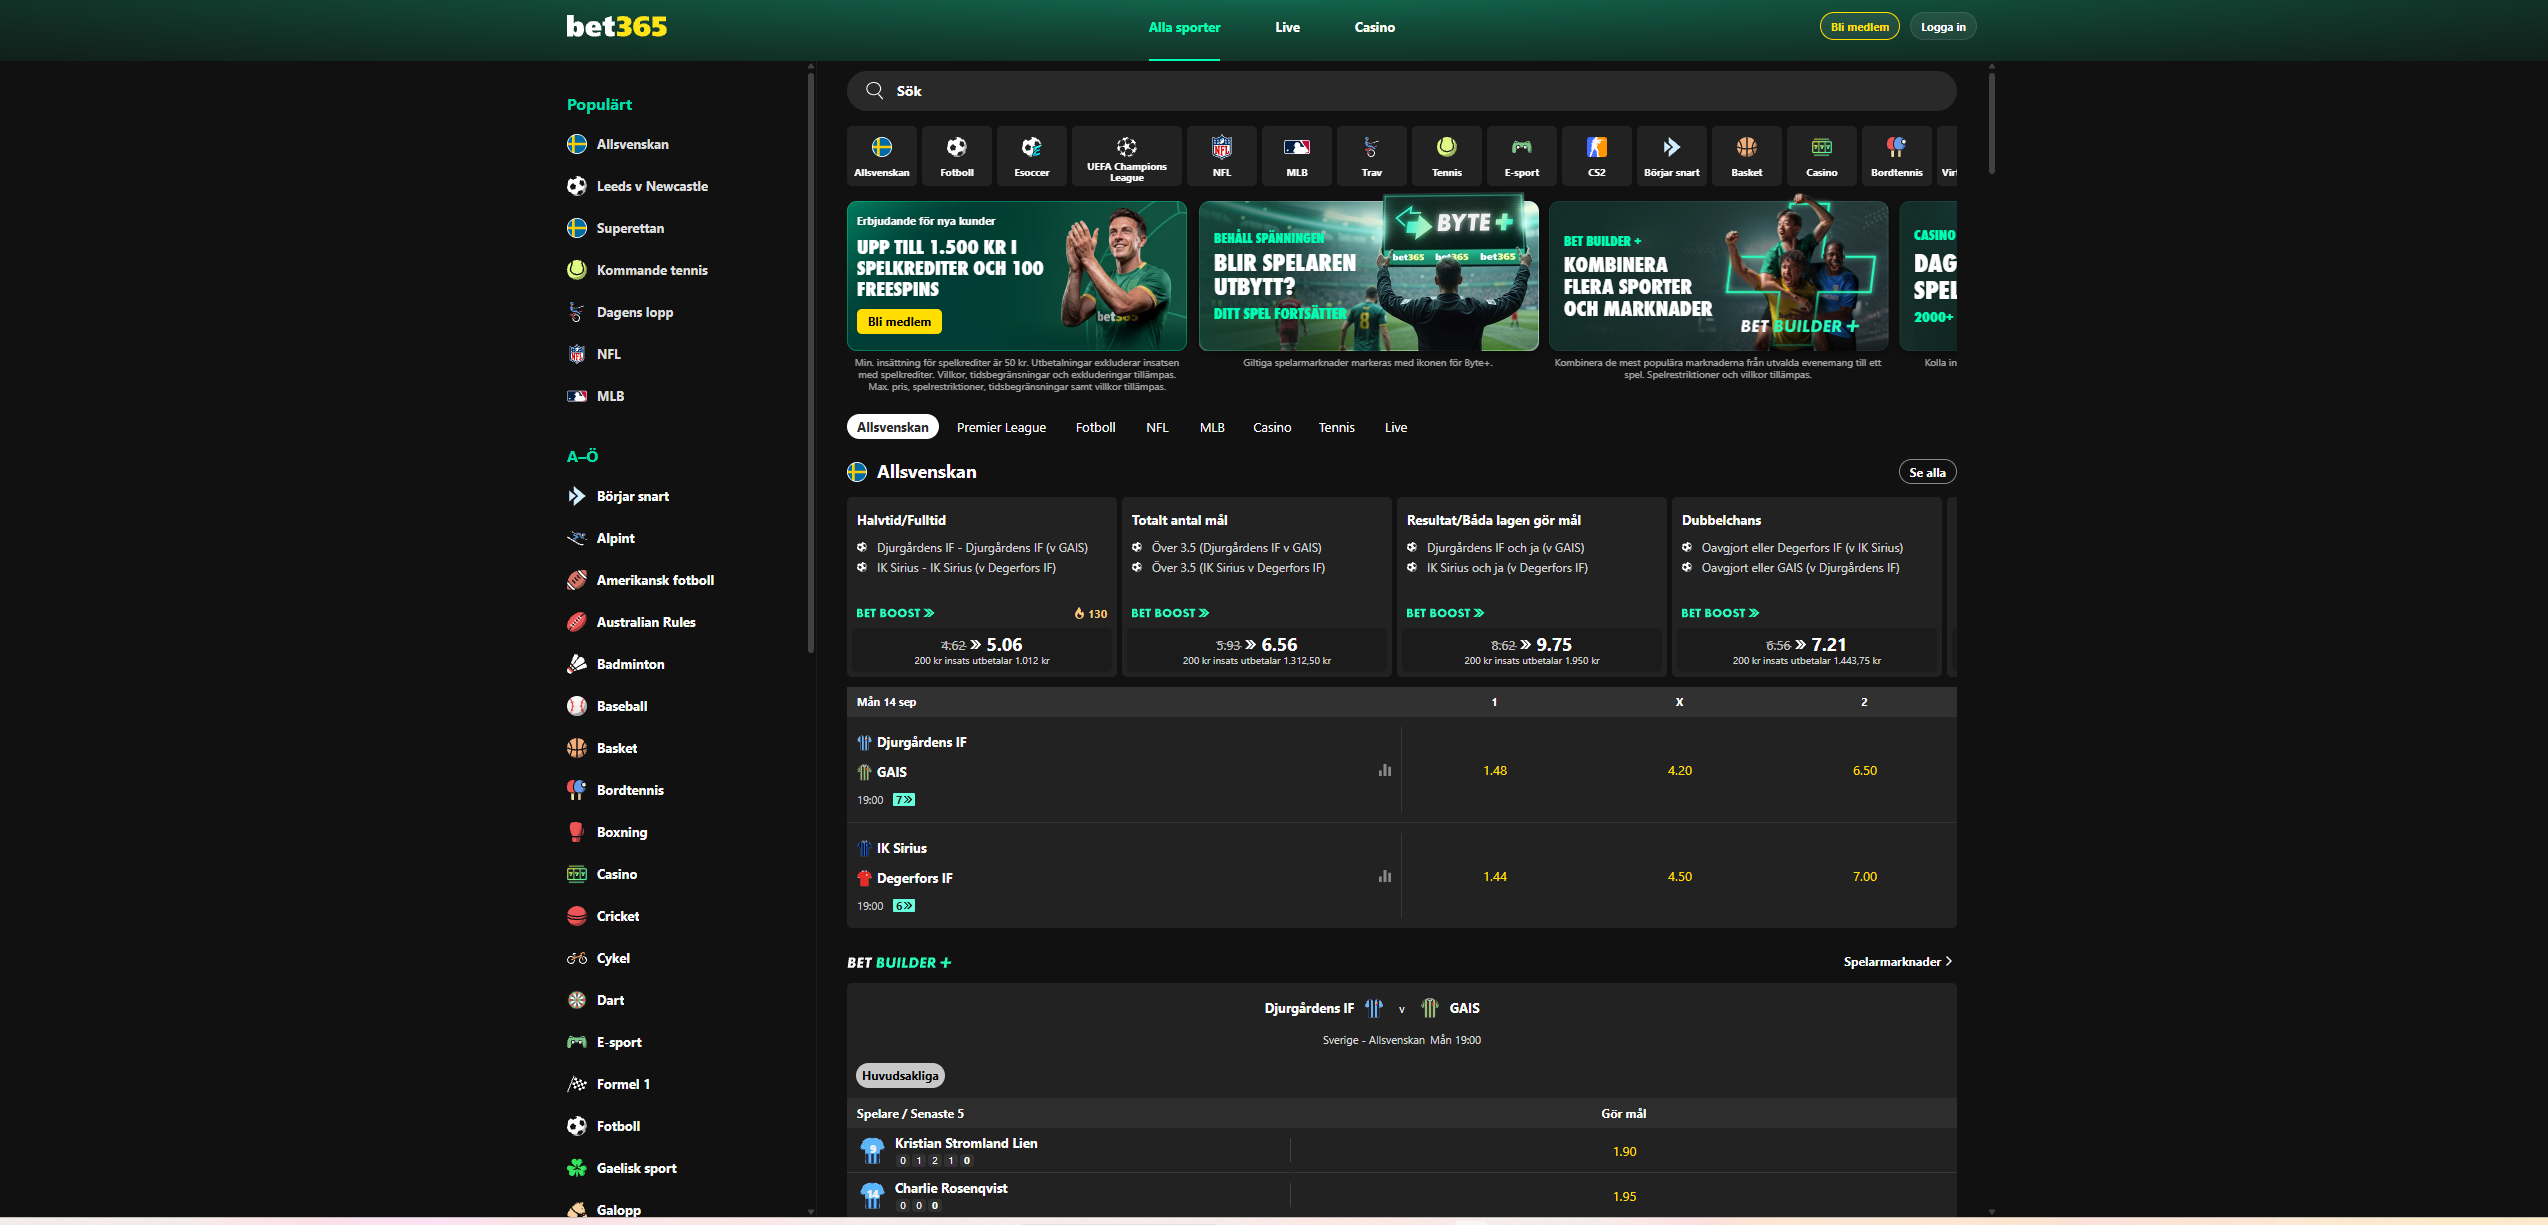Switch to Casino in top navigation
The width and height of the screenshot is (2548, 1225).
tap(1374, 28)
